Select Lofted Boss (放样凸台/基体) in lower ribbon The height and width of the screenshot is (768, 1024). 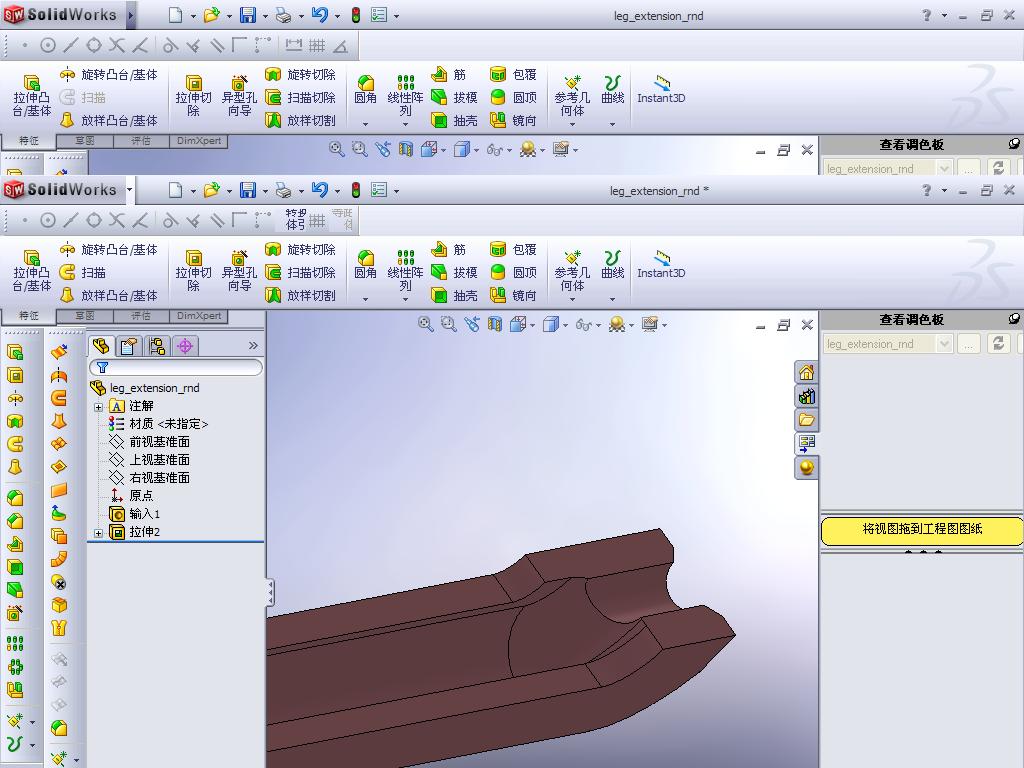[x=108, y=295]
